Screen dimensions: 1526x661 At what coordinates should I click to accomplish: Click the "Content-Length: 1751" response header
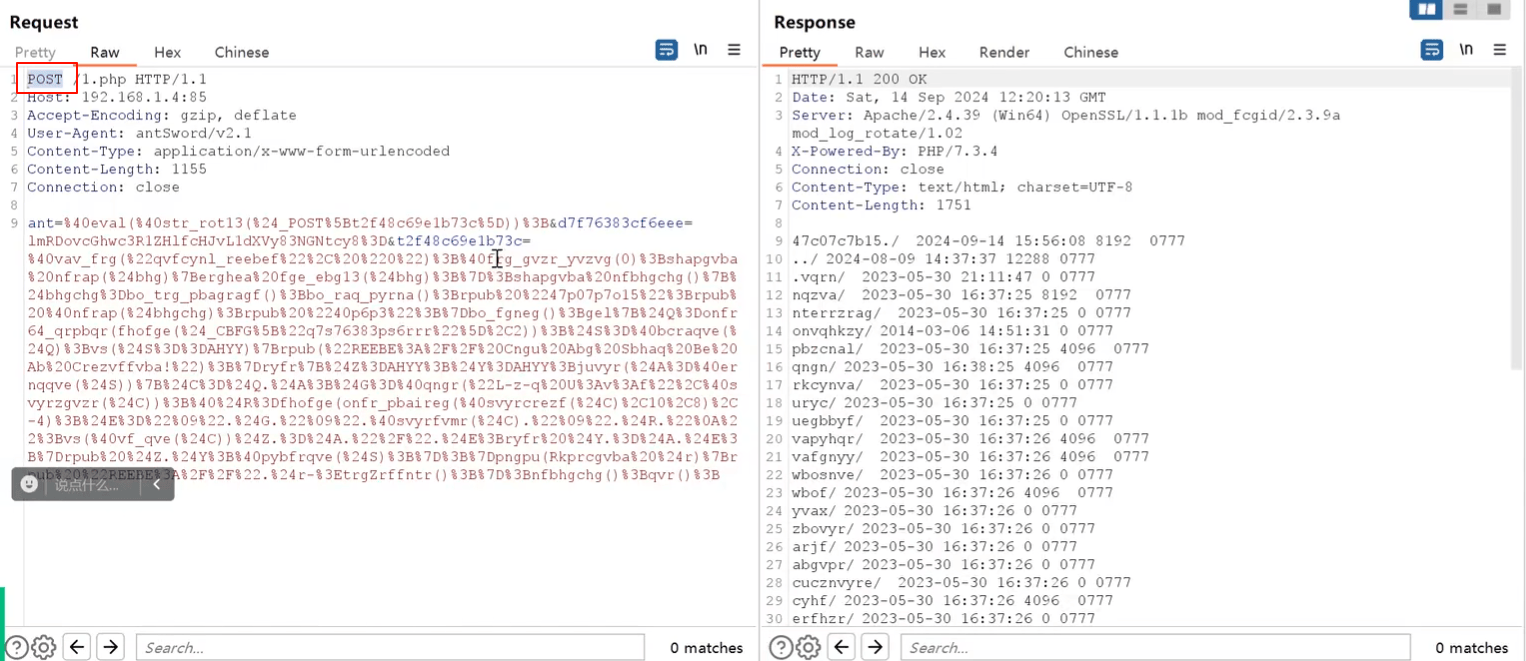click(881, 205)
